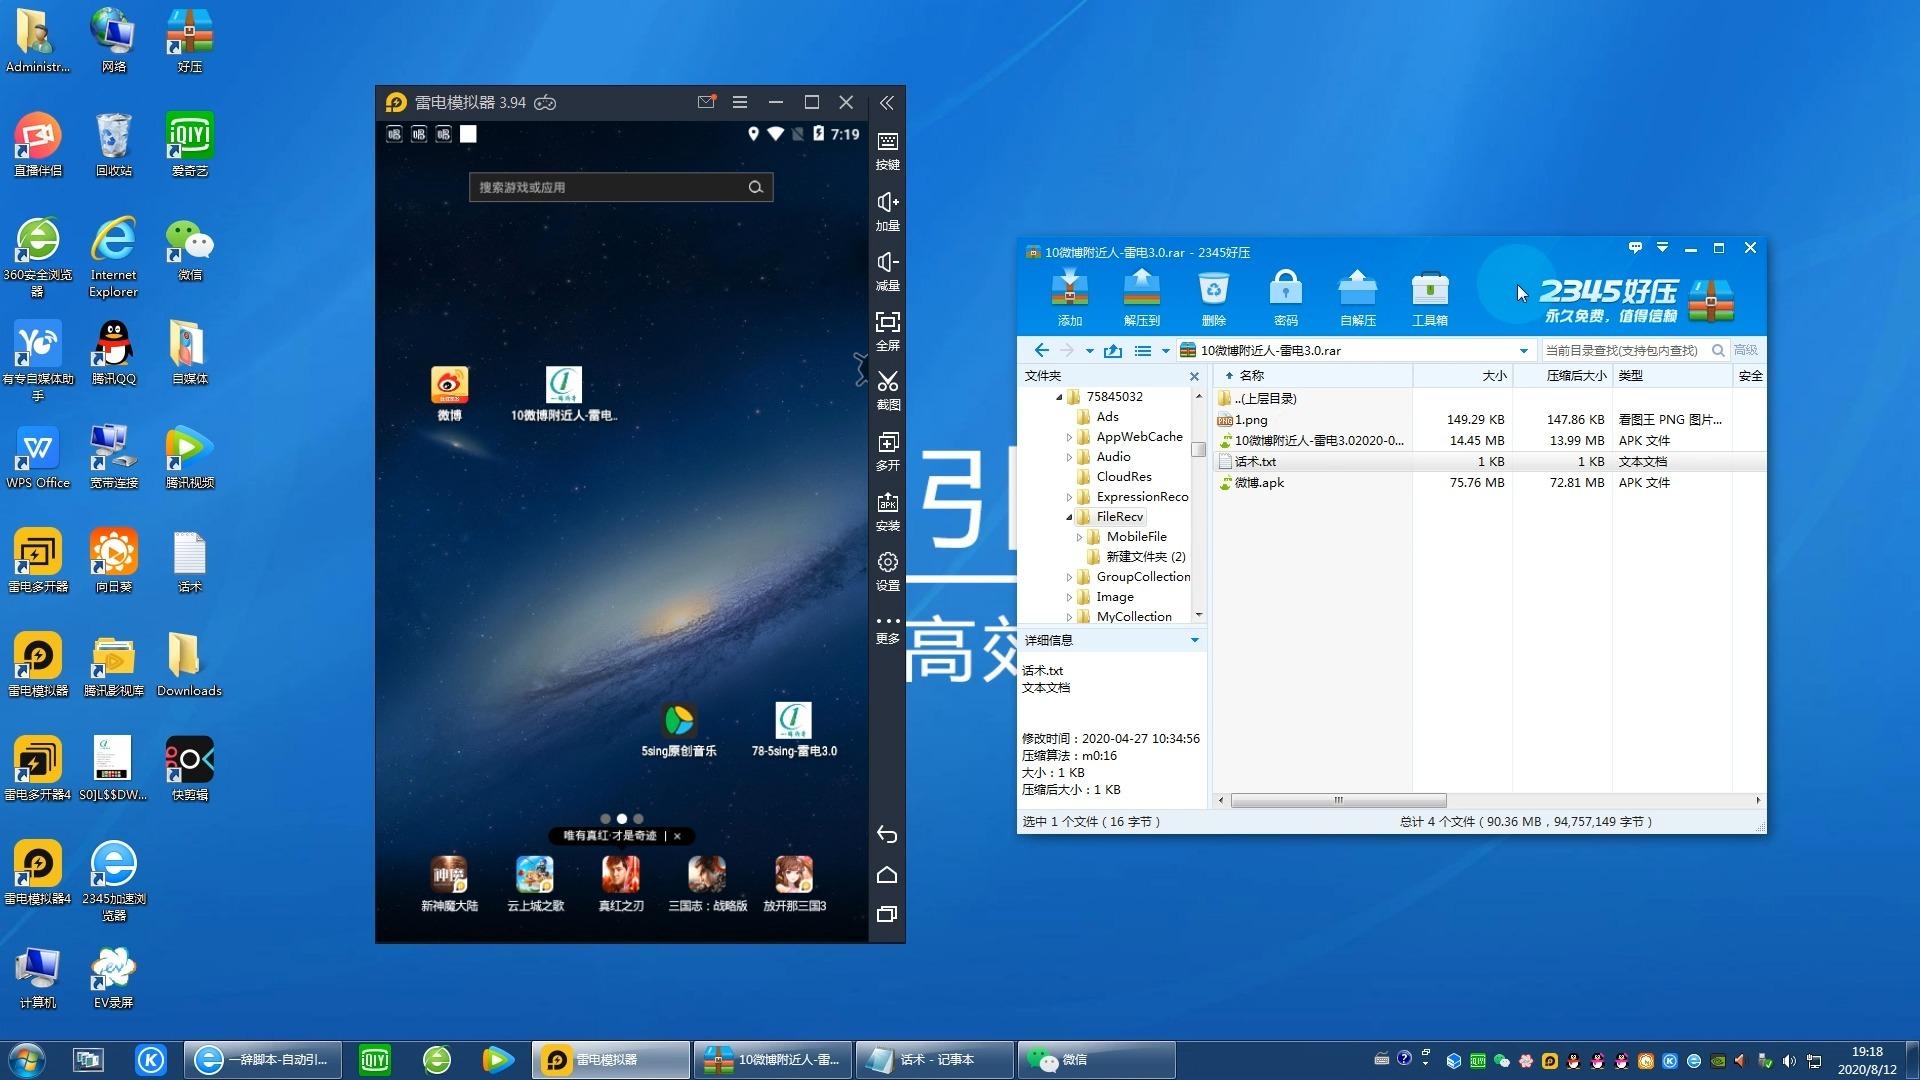Select the 微博.apk file row

click(1490, 483)
